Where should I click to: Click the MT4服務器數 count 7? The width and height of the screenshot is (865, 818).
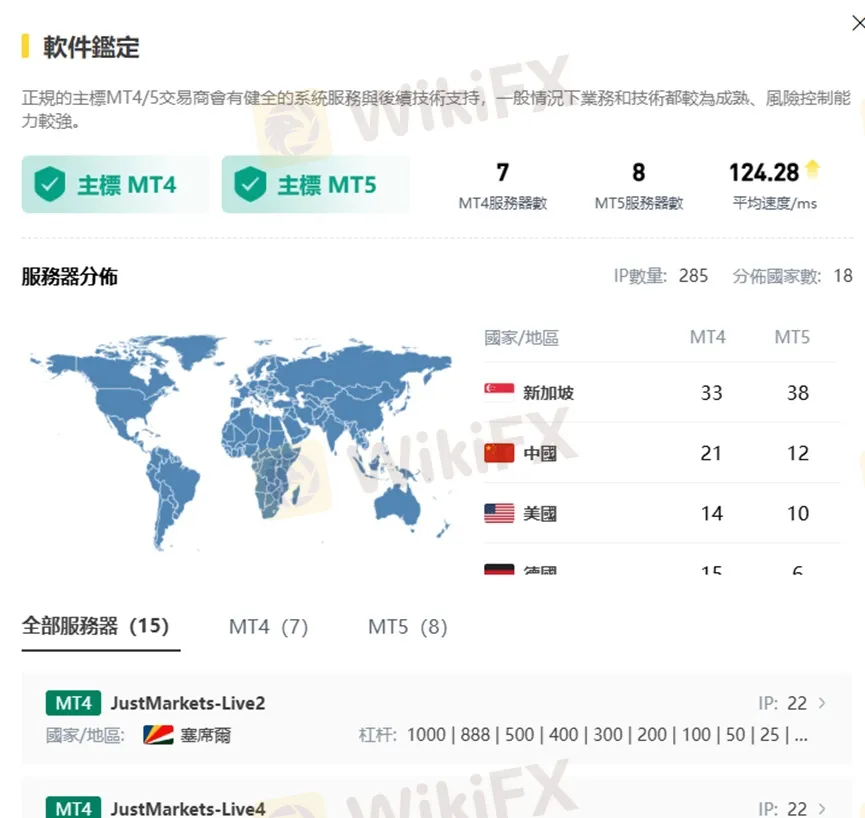coord(503,172)
